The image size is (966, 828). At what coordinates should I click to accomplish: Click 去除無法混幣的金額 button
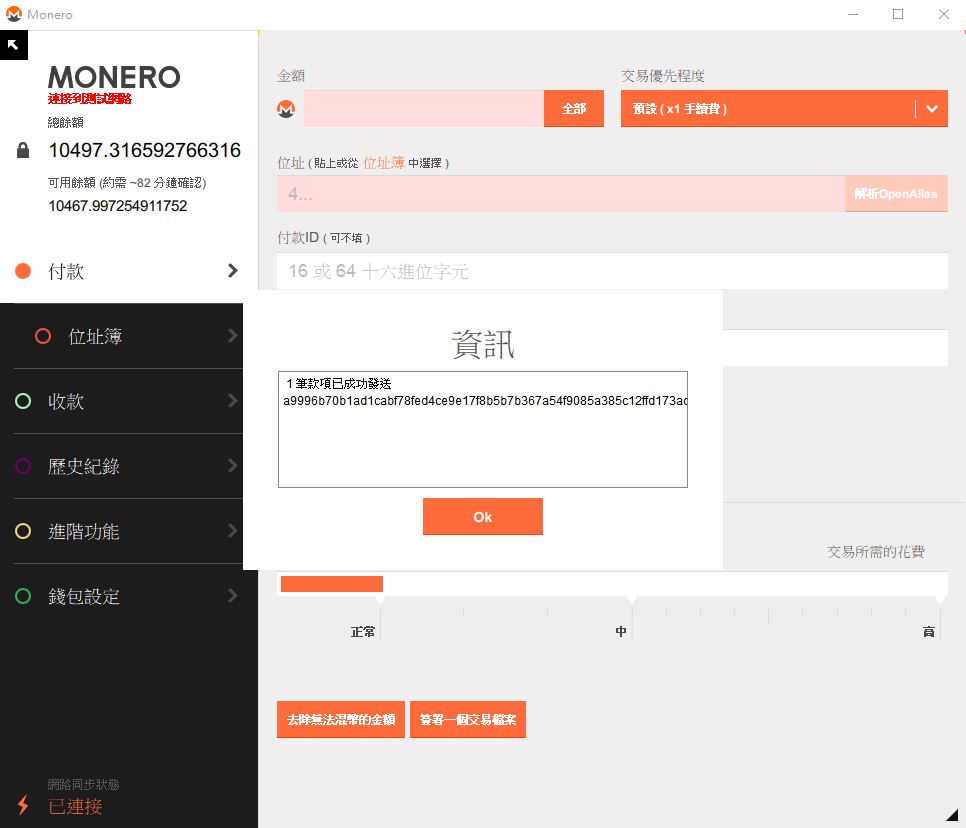pyautogui.click(x=341, y=719)
